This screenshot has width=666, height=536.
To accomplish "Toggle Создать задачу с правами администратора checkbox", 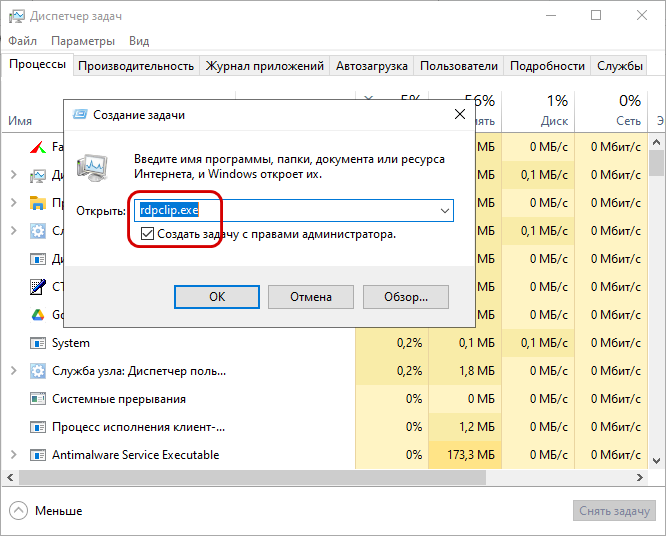I will (147, 234).
